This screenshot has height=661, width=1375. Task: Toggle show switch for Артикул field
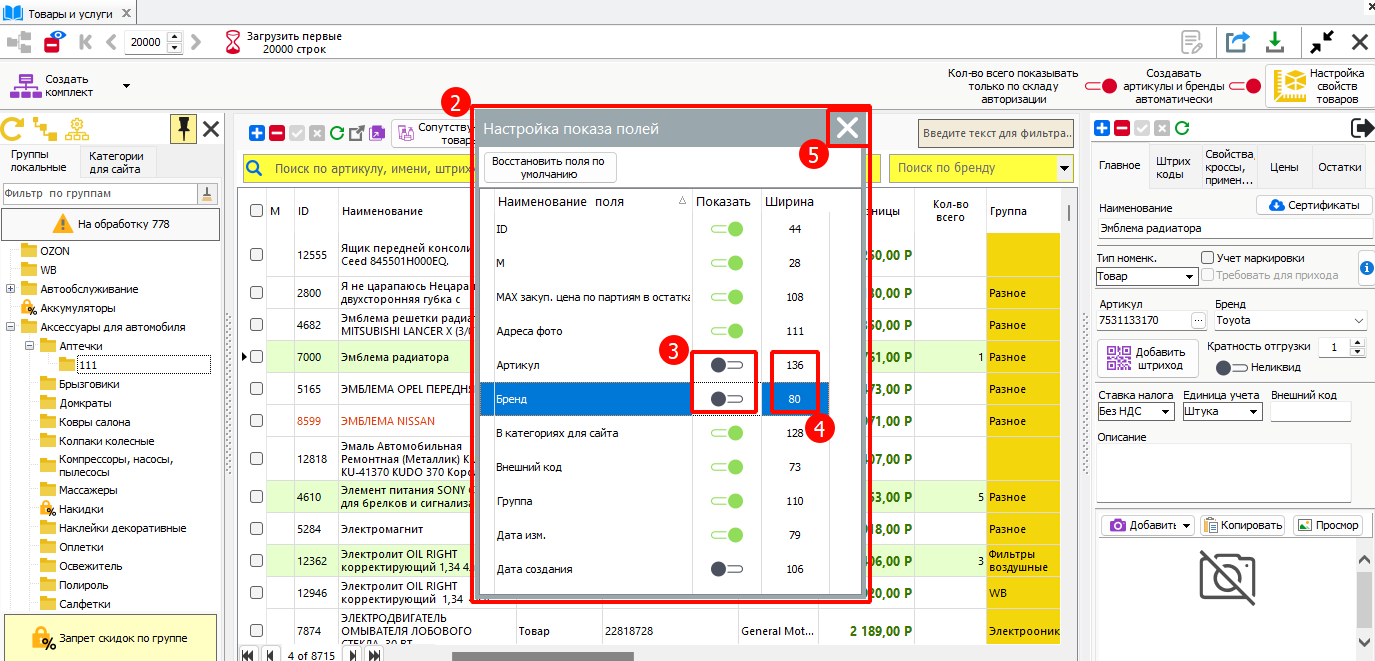[x=727, y=366]
